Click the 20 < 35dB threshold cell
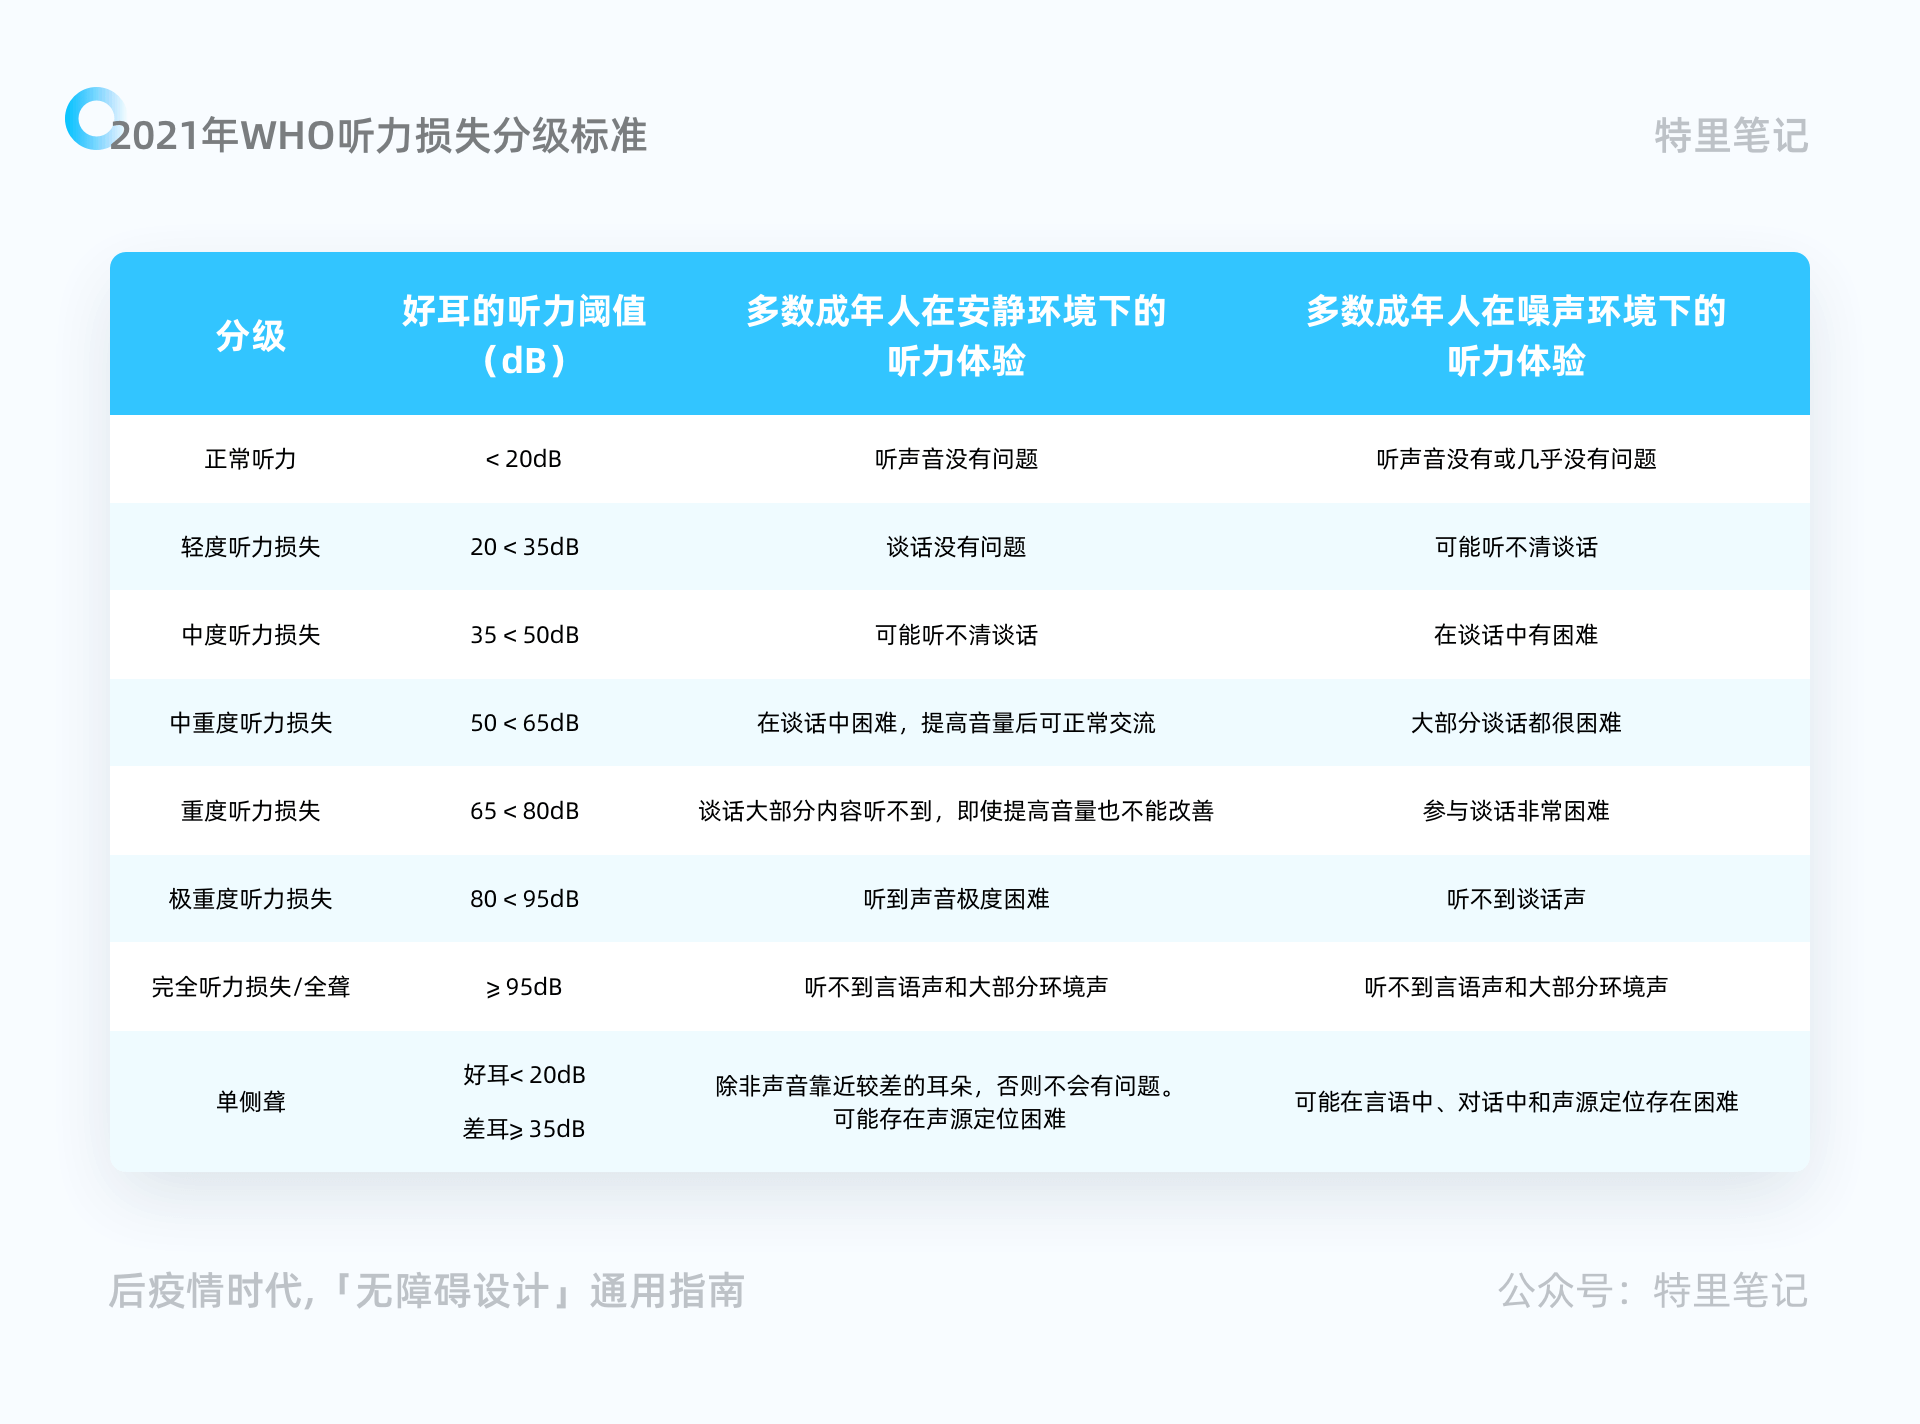Viewport: 1920px width, 1424px height. 524,547
